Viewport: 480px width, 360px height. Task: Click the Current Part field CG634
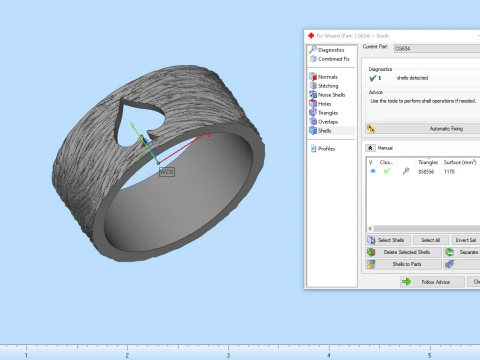(437, 49)
